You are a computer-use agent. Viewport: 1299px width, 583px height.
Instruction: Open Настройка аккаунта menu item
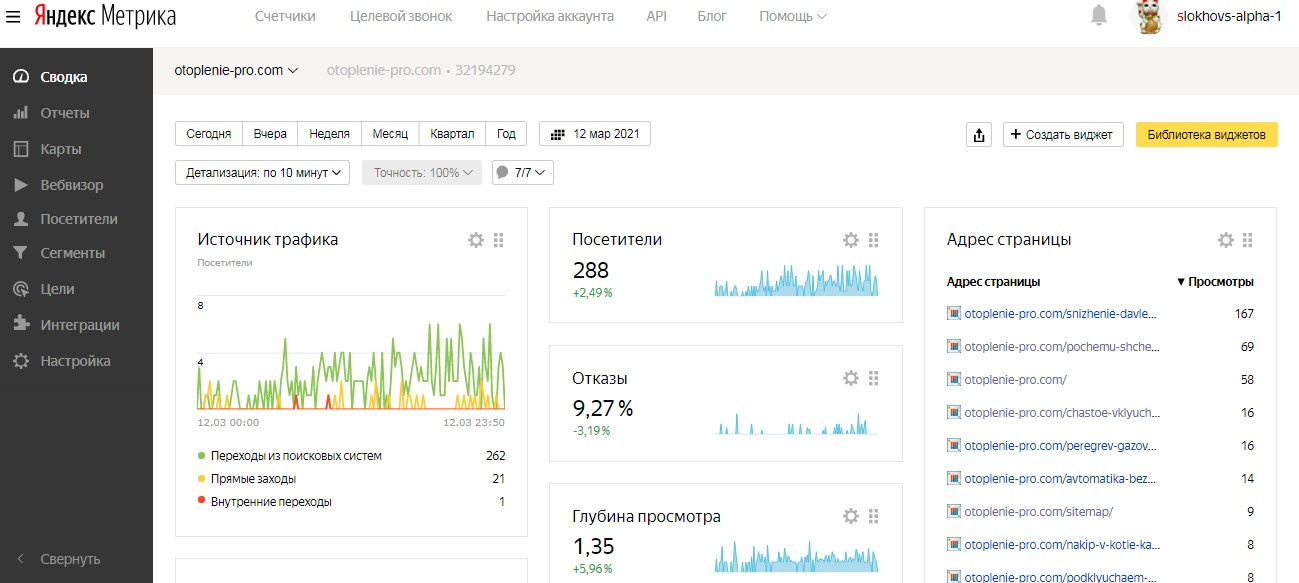(x=550, y=16)
